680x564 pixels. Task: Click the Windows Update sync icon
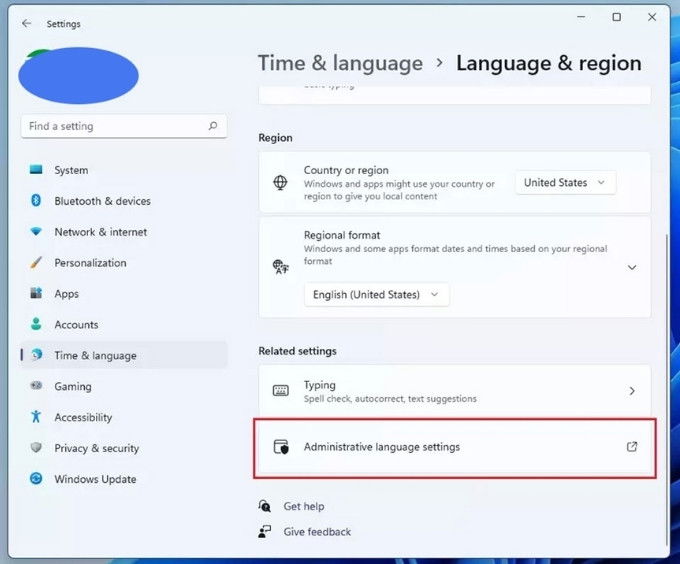click(x=36, y=479)
